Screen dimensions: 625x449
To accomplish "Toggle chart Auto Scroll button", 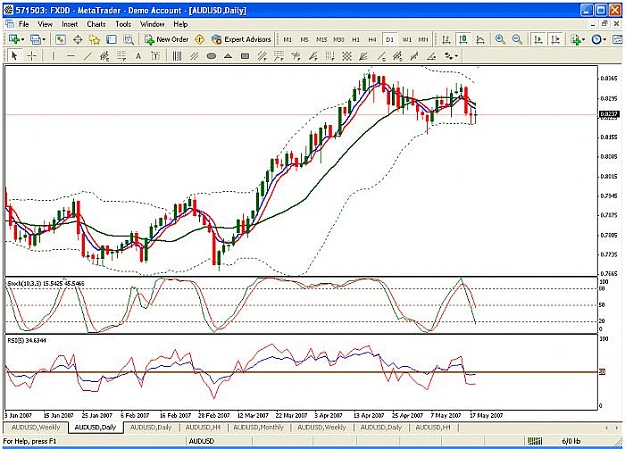I will 538,39.
